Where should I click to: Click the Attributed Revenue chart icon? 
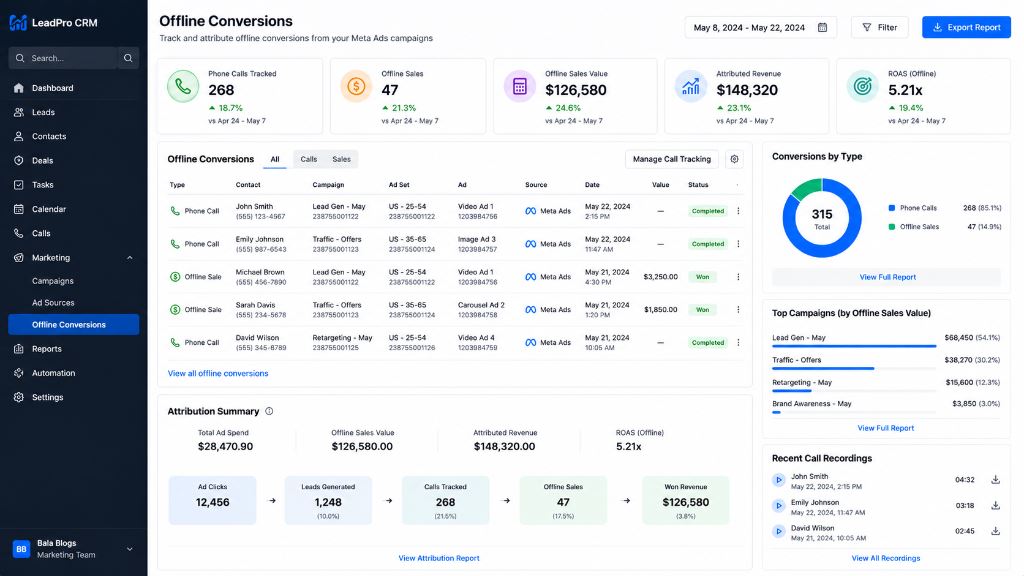point(690,86)
